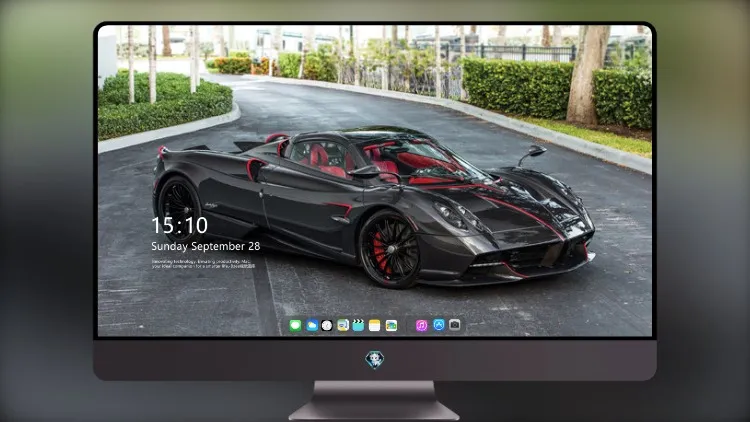
Task: Click the logo badge on monitor chin
Action: [x=375, y=359]
